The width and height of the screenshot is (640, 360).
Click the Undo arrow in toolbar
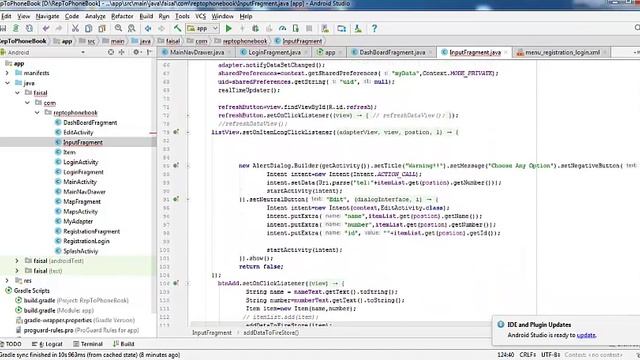[46, 28]
